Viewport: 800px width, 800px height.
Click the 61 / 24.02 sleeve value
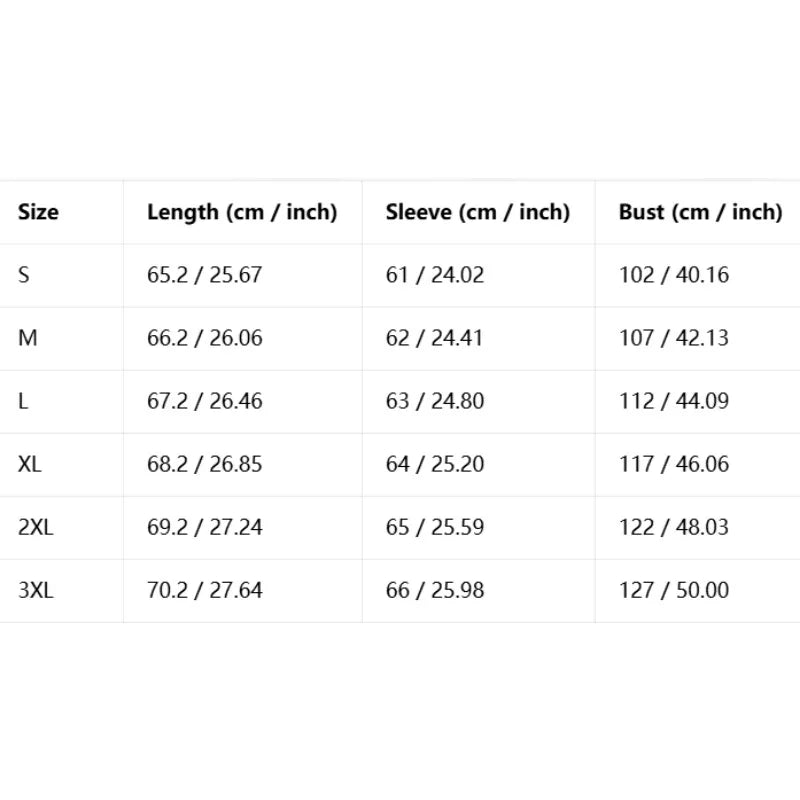coord(435,275)
